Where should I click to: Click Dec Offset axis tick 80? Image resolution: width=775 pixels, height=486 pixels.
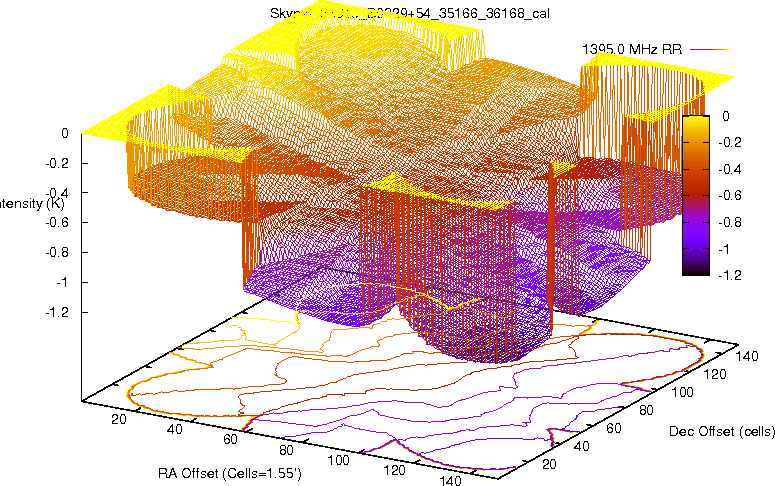pos(646,410)
